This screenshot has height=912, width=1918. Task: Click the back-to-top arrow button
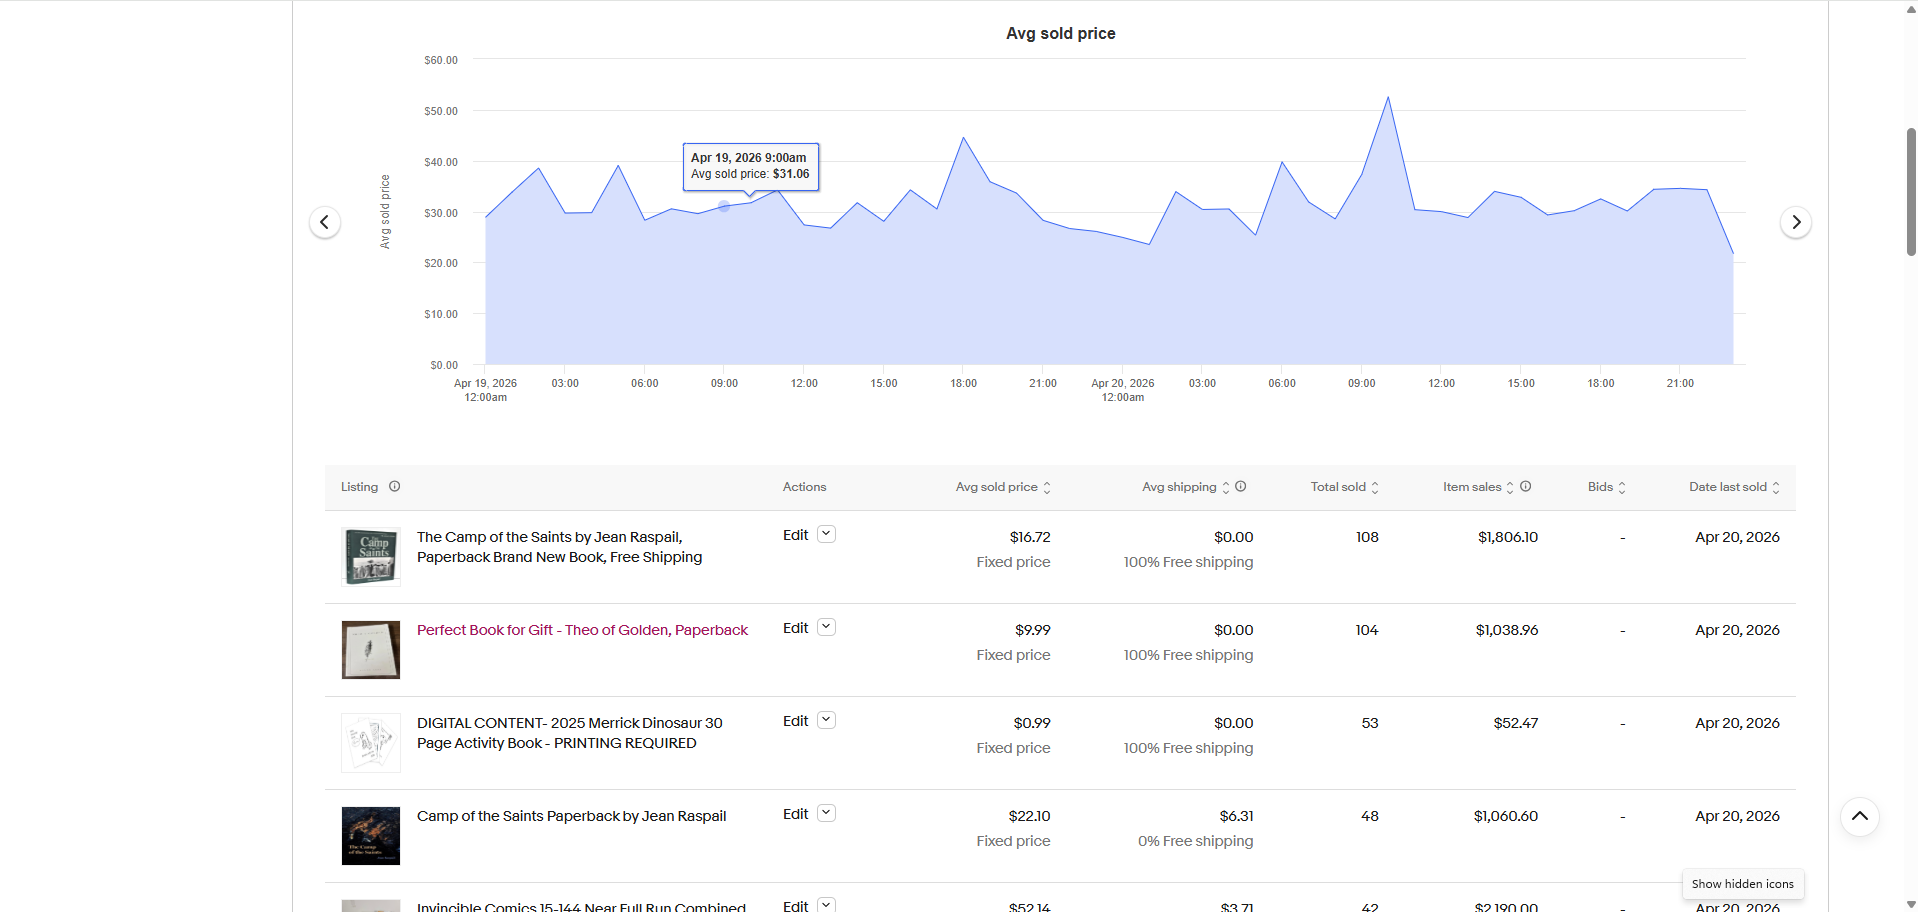pos(1859,816)
